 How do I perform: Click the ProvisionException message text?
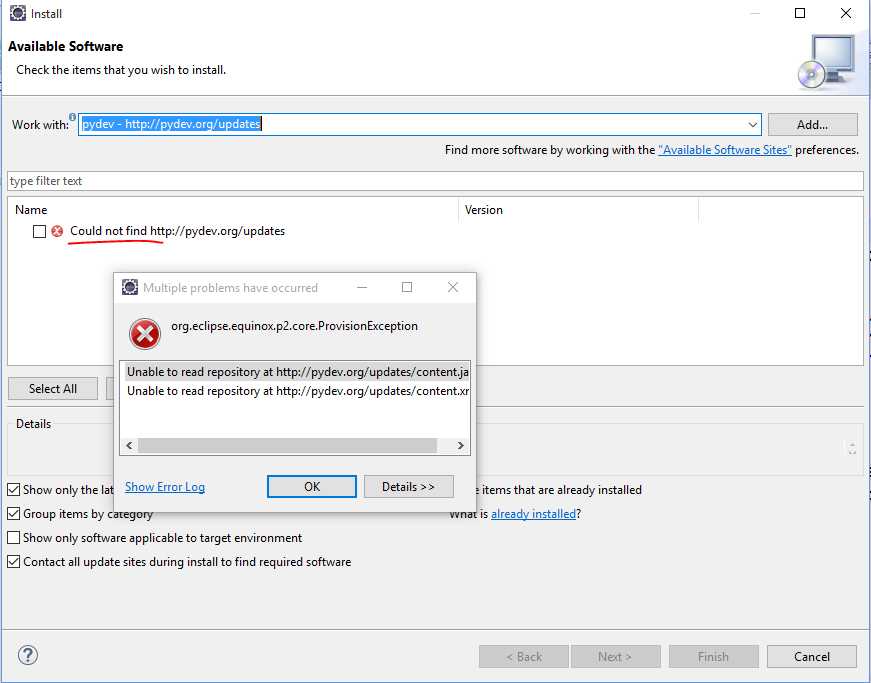point(294,326)
